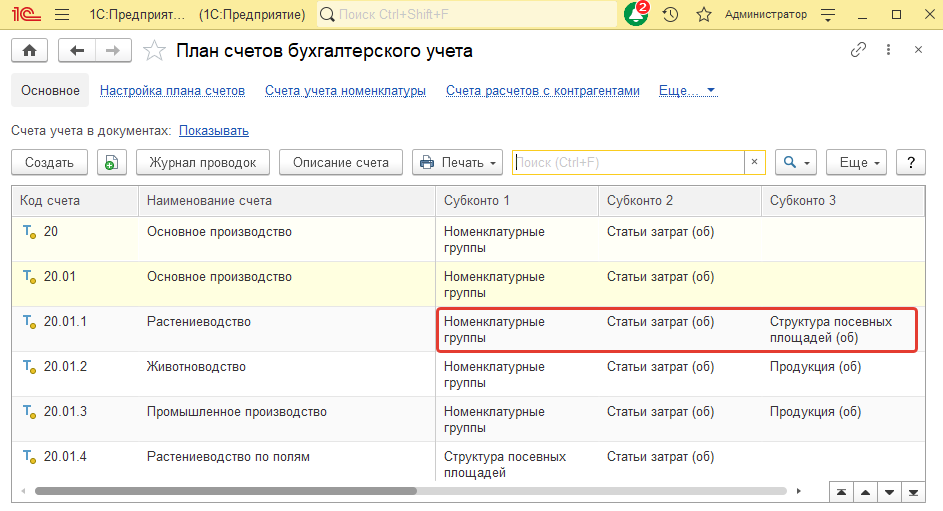The image size is (943, 511).
Task: Navigate back with the left arrow
Action: pyautogui.click(x=77, y=51)
